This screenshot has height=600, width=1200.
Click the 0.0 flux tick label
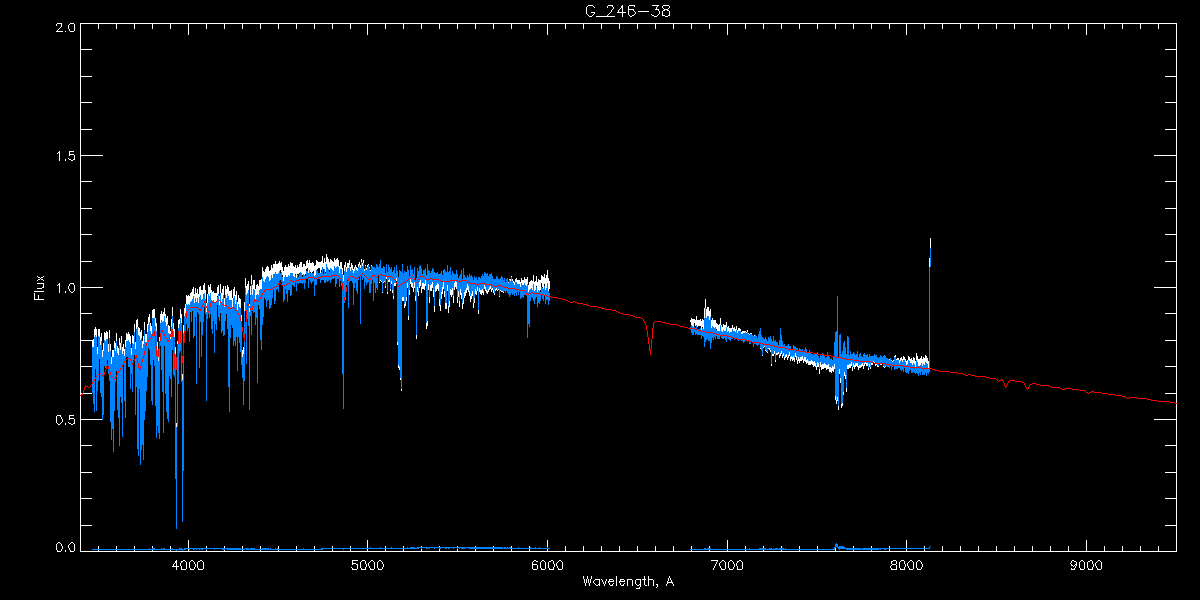(65, 548)
